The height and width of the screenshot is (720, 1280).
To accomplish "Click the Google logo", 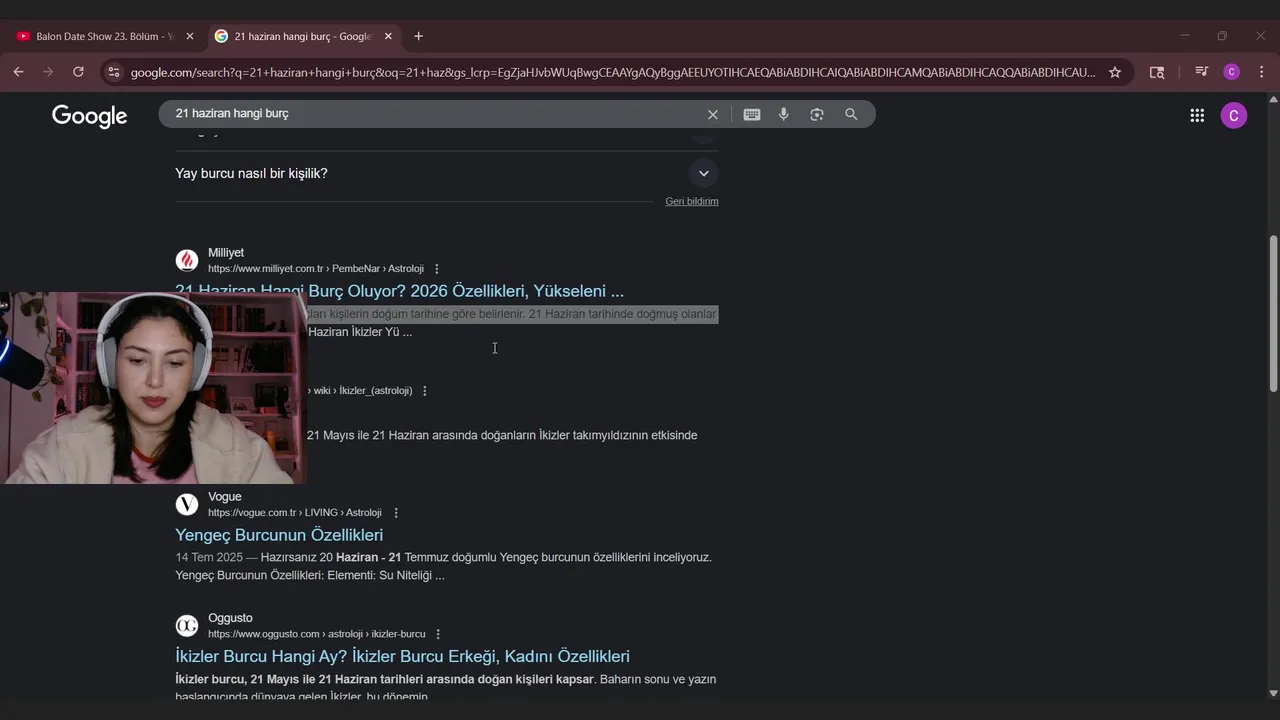I will coord(90,116).
